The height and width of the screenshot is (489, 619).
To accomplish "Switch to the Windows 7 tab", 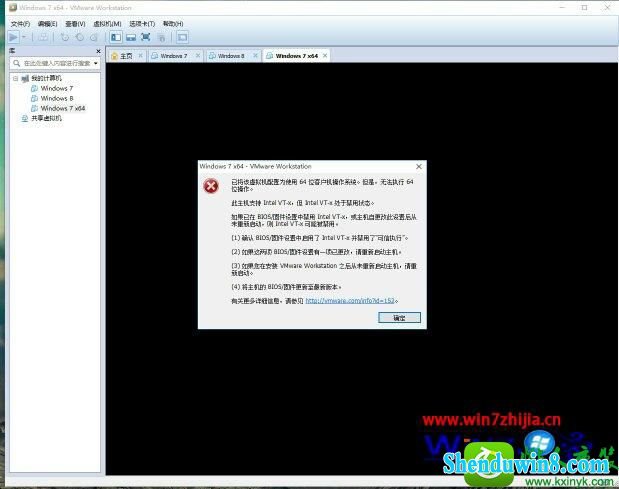I will [174, 56].
